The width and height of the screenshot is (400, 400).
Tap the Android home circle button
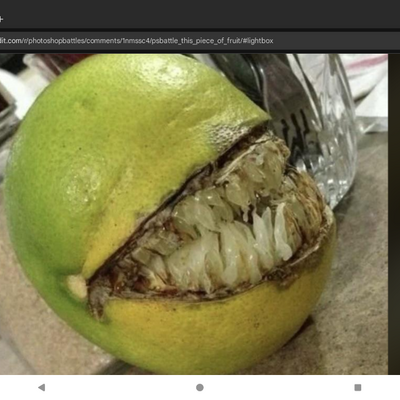pos(200,387)
